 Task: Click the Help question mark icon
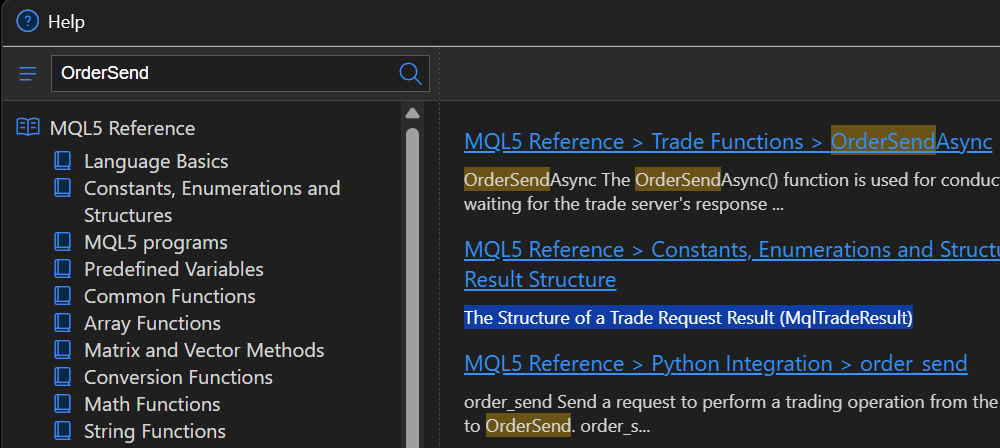pos(27,21)
